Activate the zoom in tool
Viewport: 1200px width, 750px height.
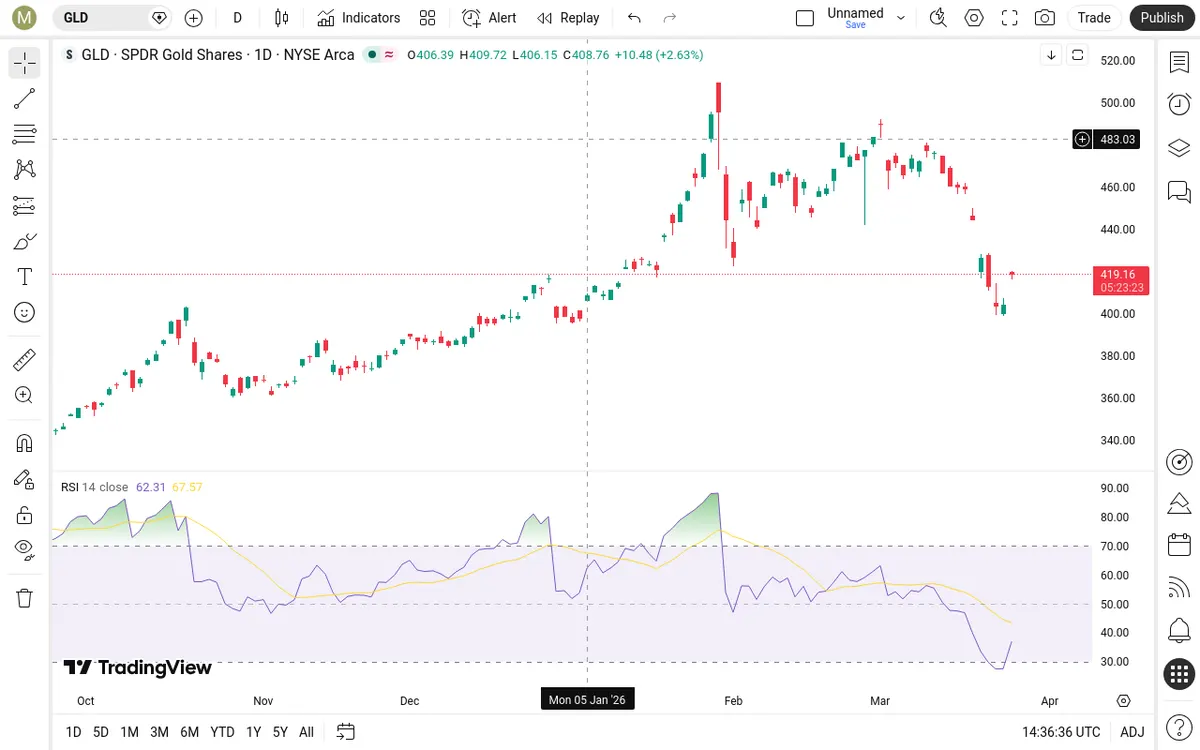[25, 395]
